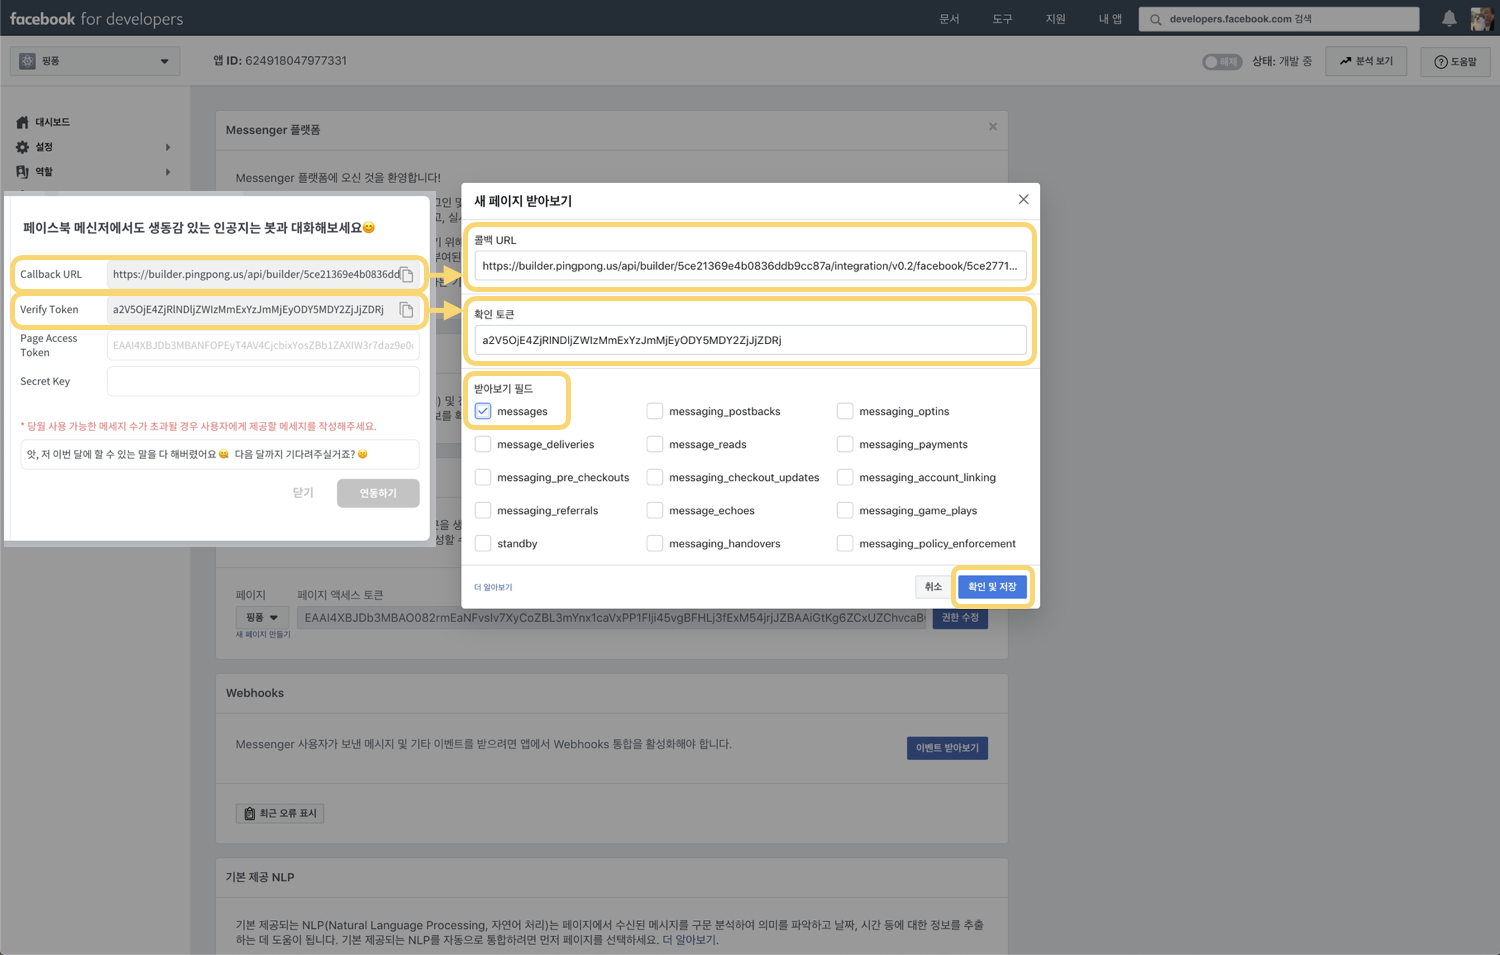Check messaging_game_plays checkbox
The image size is (1500, 955).
click(x=845, y=510)
